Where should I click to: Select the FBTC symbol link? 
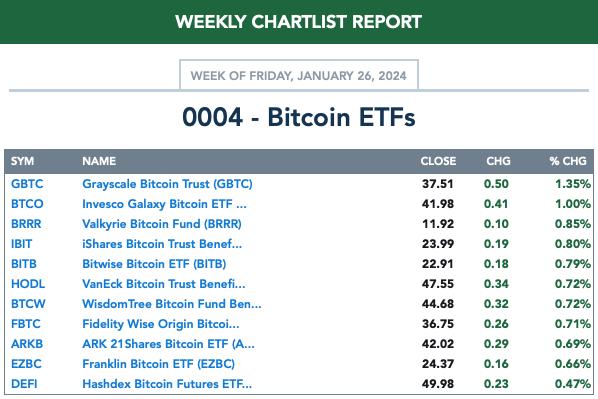pos(26,324)
